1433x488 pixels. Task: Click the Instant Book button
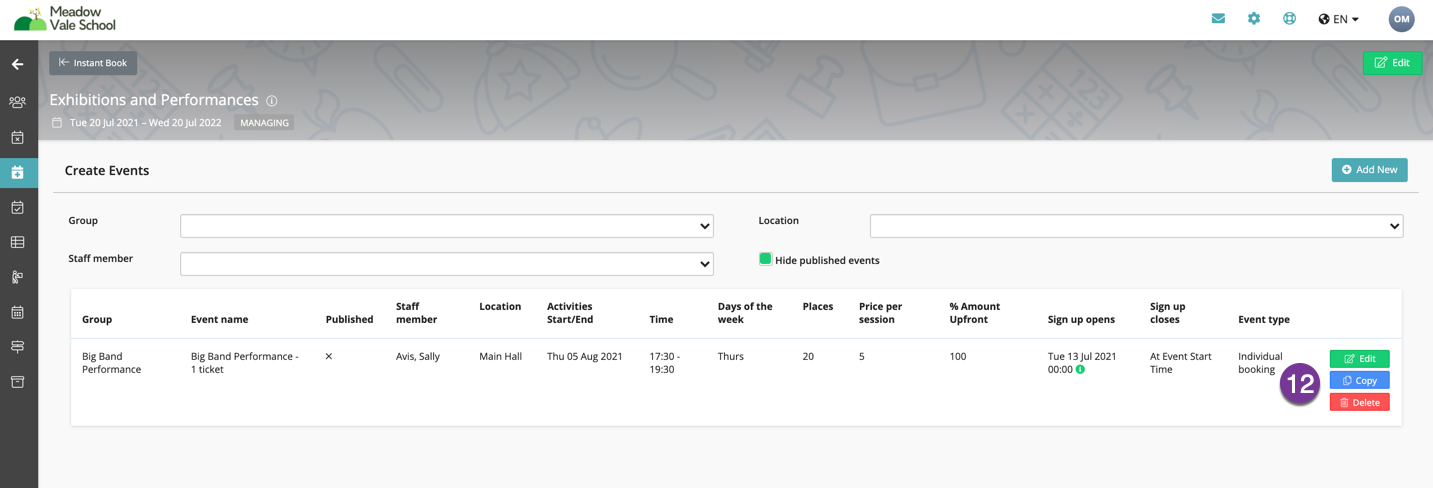(93, 63)
